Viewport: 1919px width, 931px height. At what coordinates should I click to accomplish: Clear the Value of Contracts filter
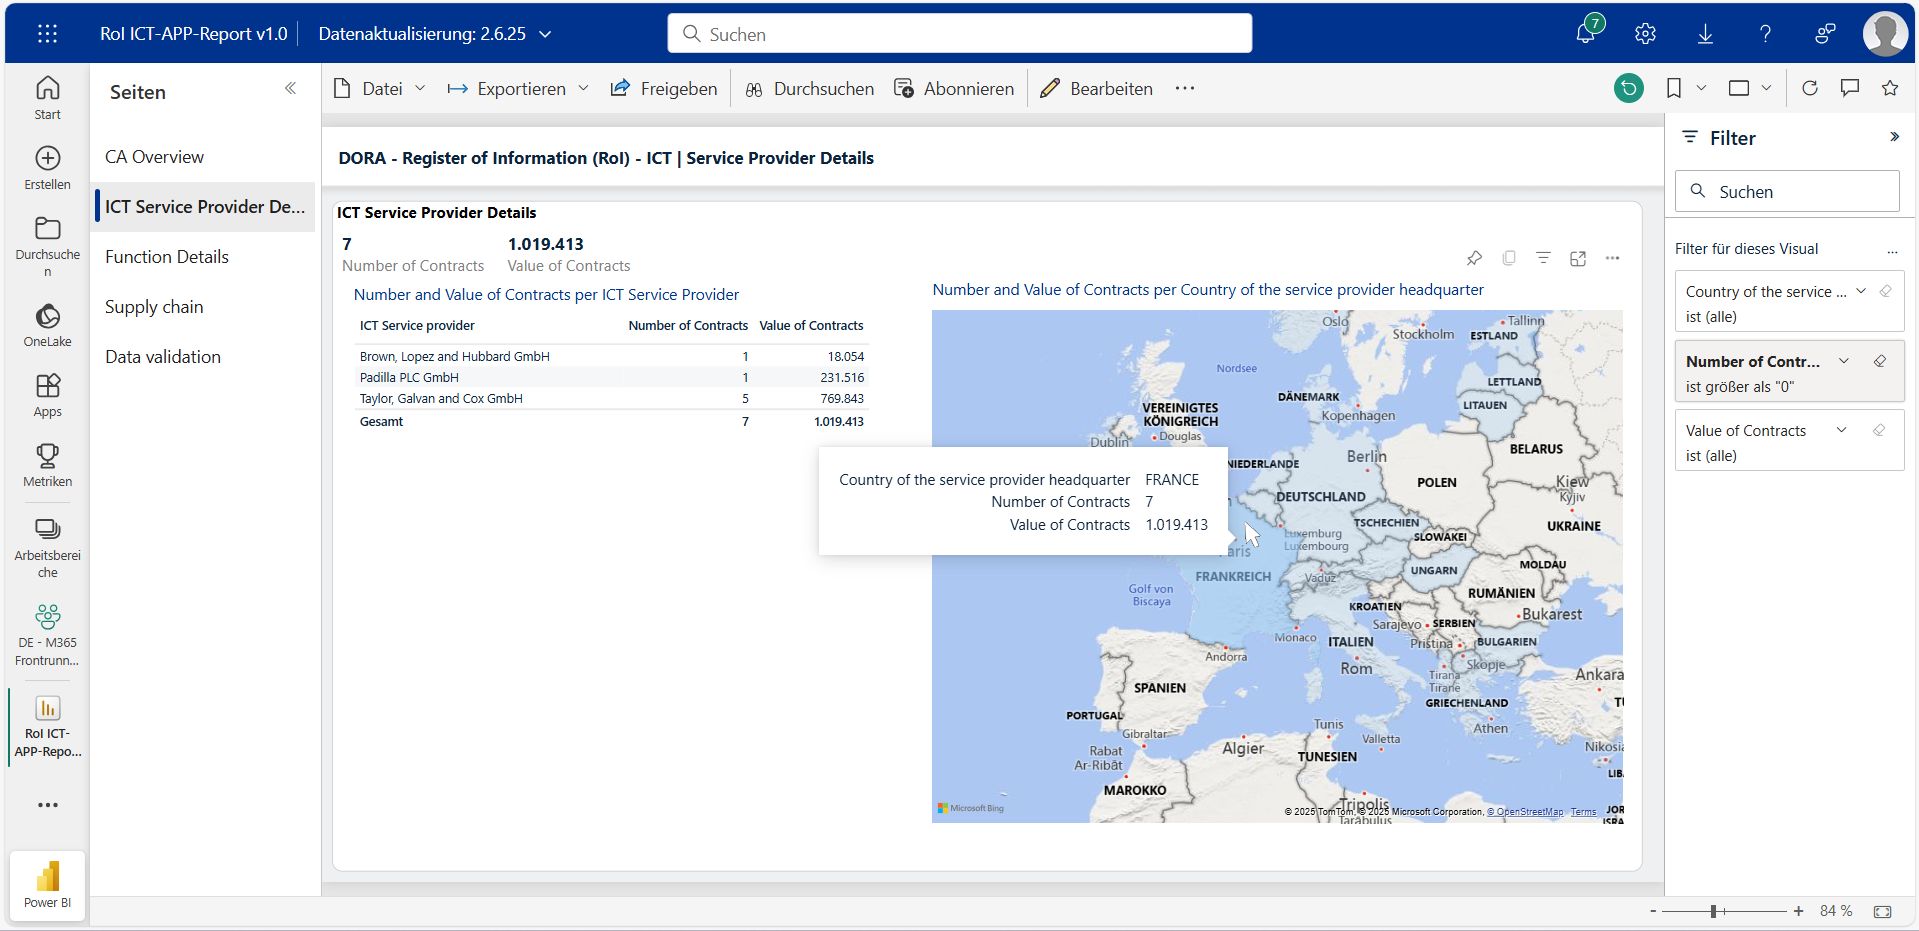[1879, 430]
